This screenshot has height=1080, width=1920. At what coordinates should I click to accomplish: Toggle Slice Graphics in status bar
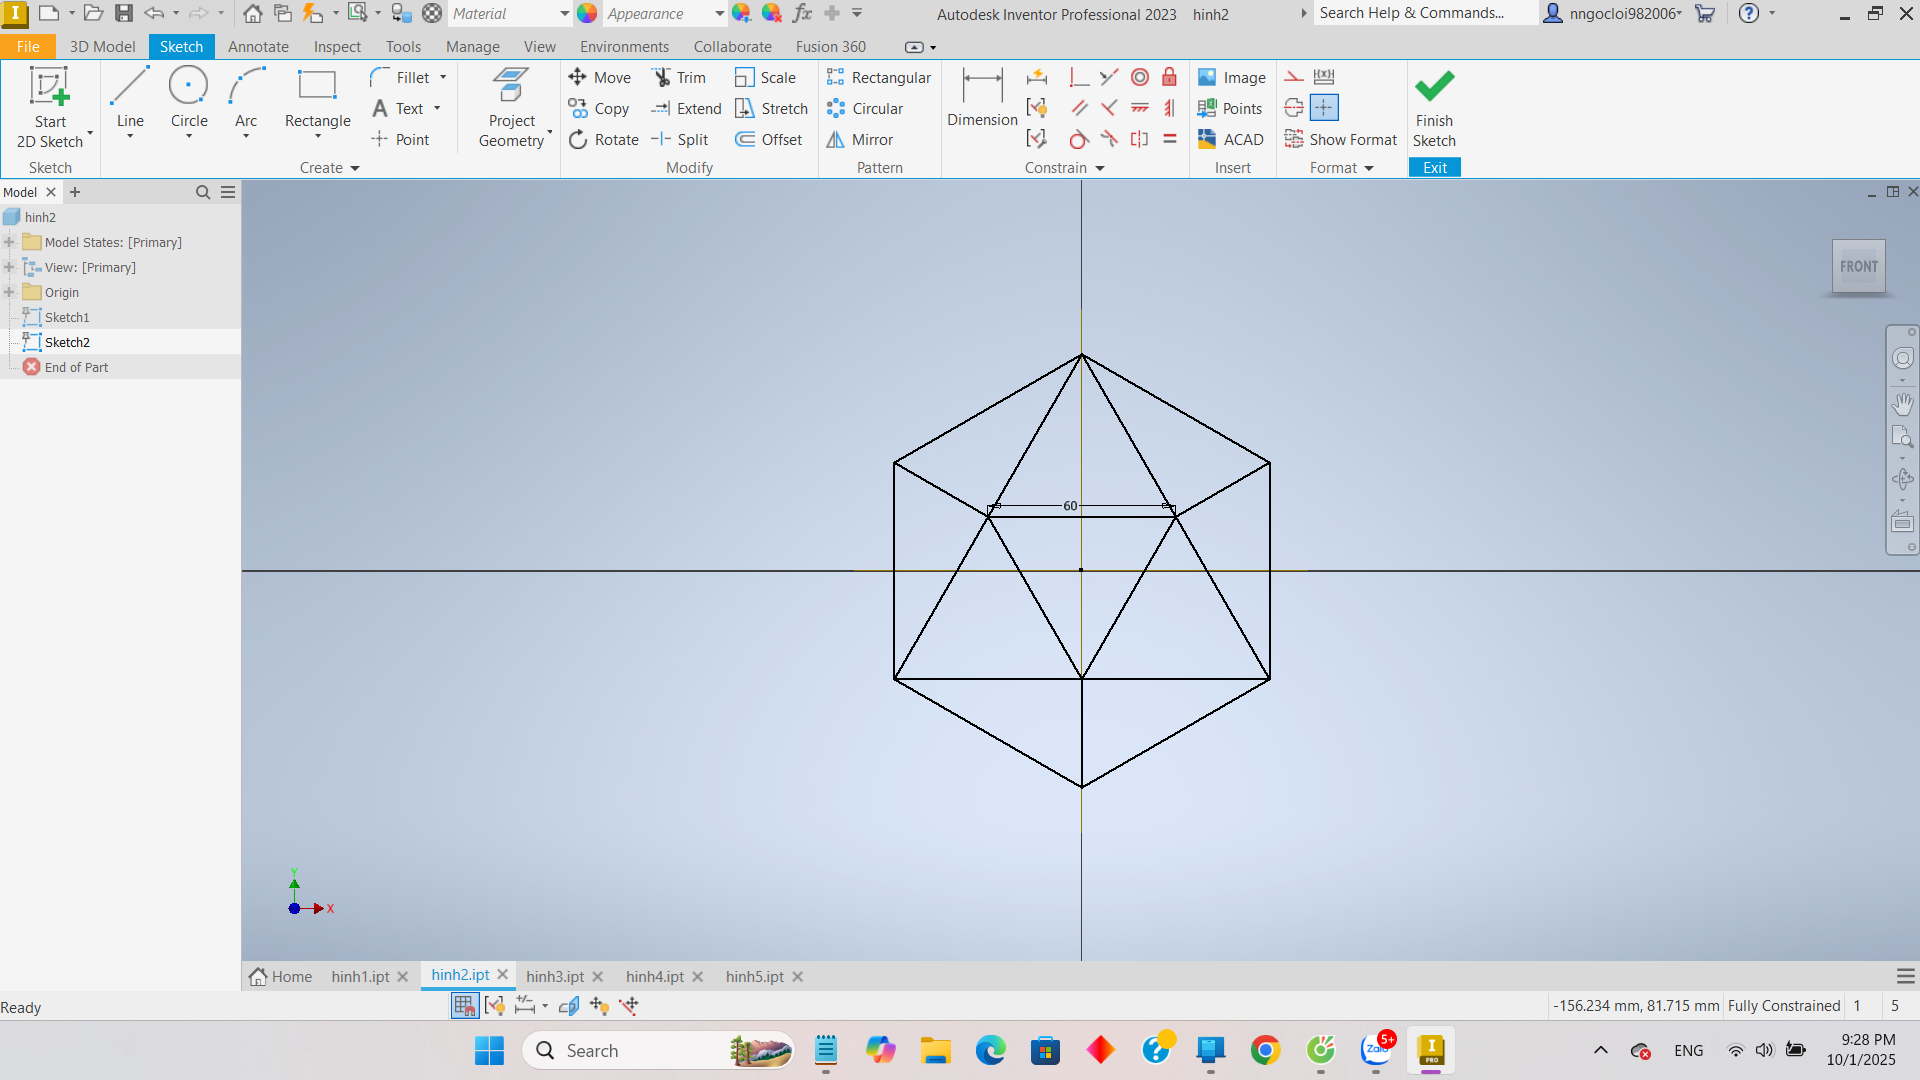pos(569,1005)
